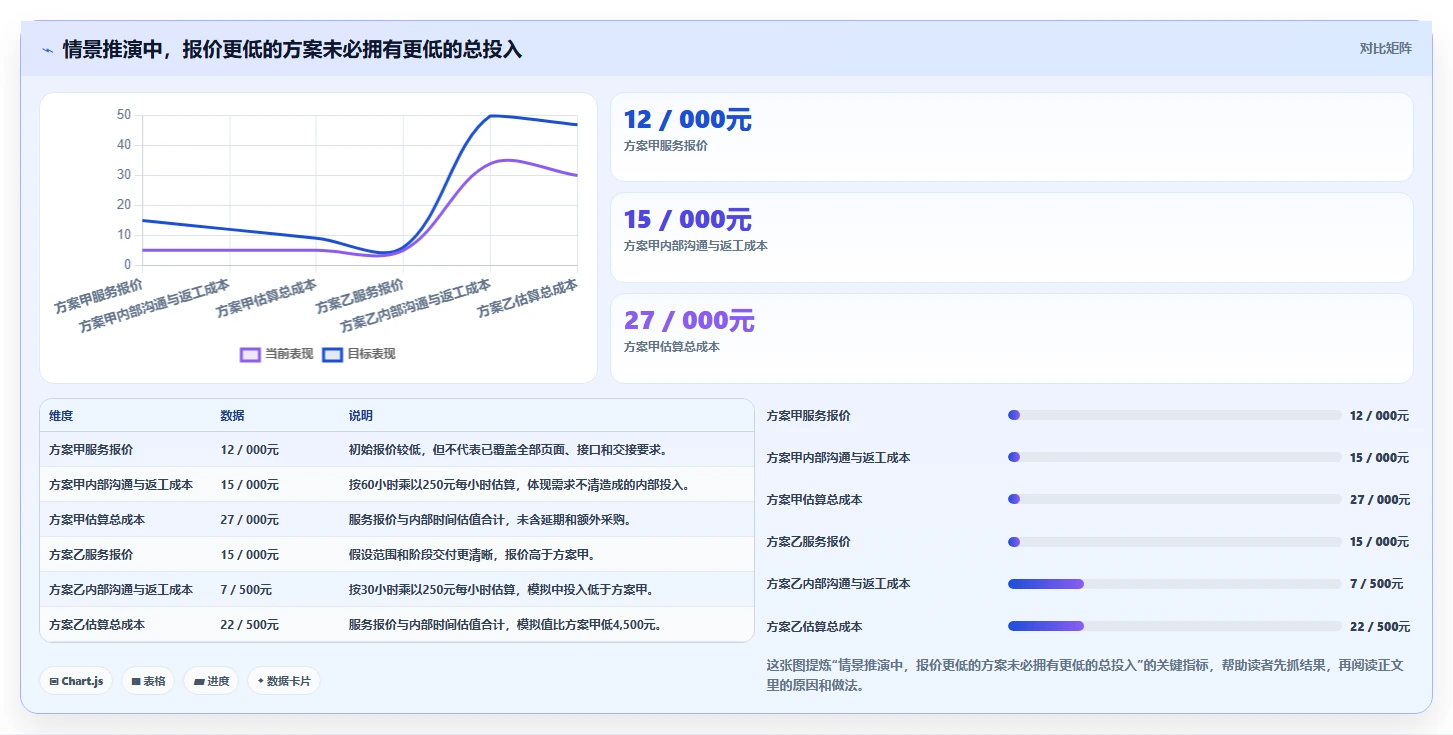Select 方案乙服务报价 cell in the table
The width and height of the screenshot is (1453, 735).
[x=91, y=554]
